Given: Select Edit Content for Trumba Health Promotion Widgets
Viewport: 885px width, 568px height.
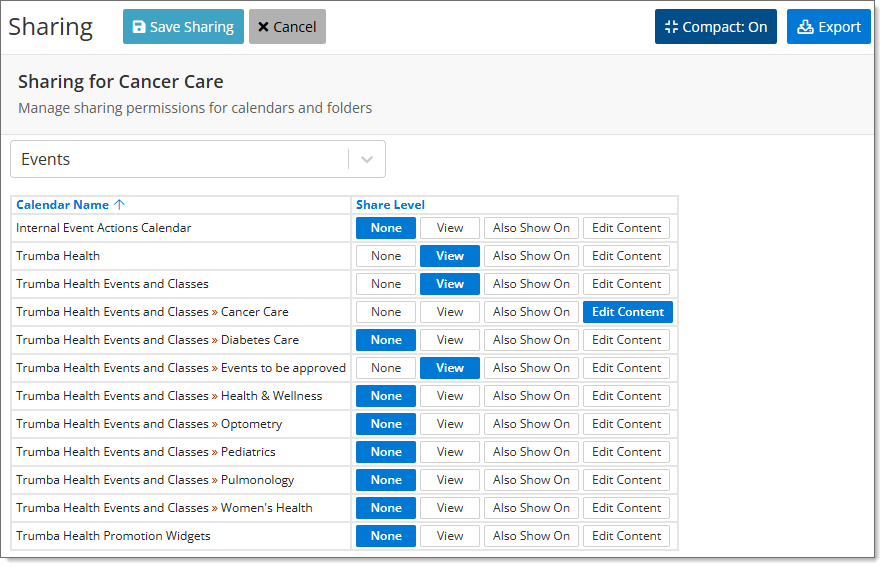Looking at the screenshot, I should [626, 536].
